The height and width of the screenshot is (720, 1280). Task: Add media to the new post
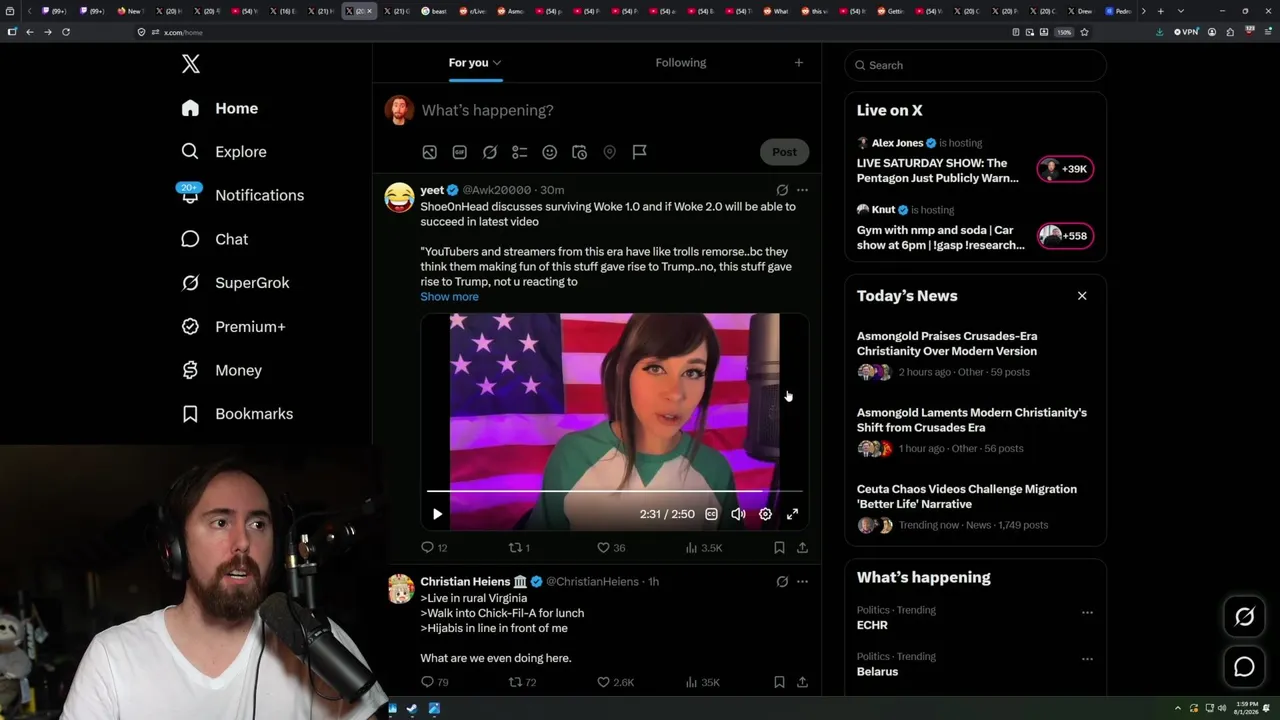coord(429,152)
